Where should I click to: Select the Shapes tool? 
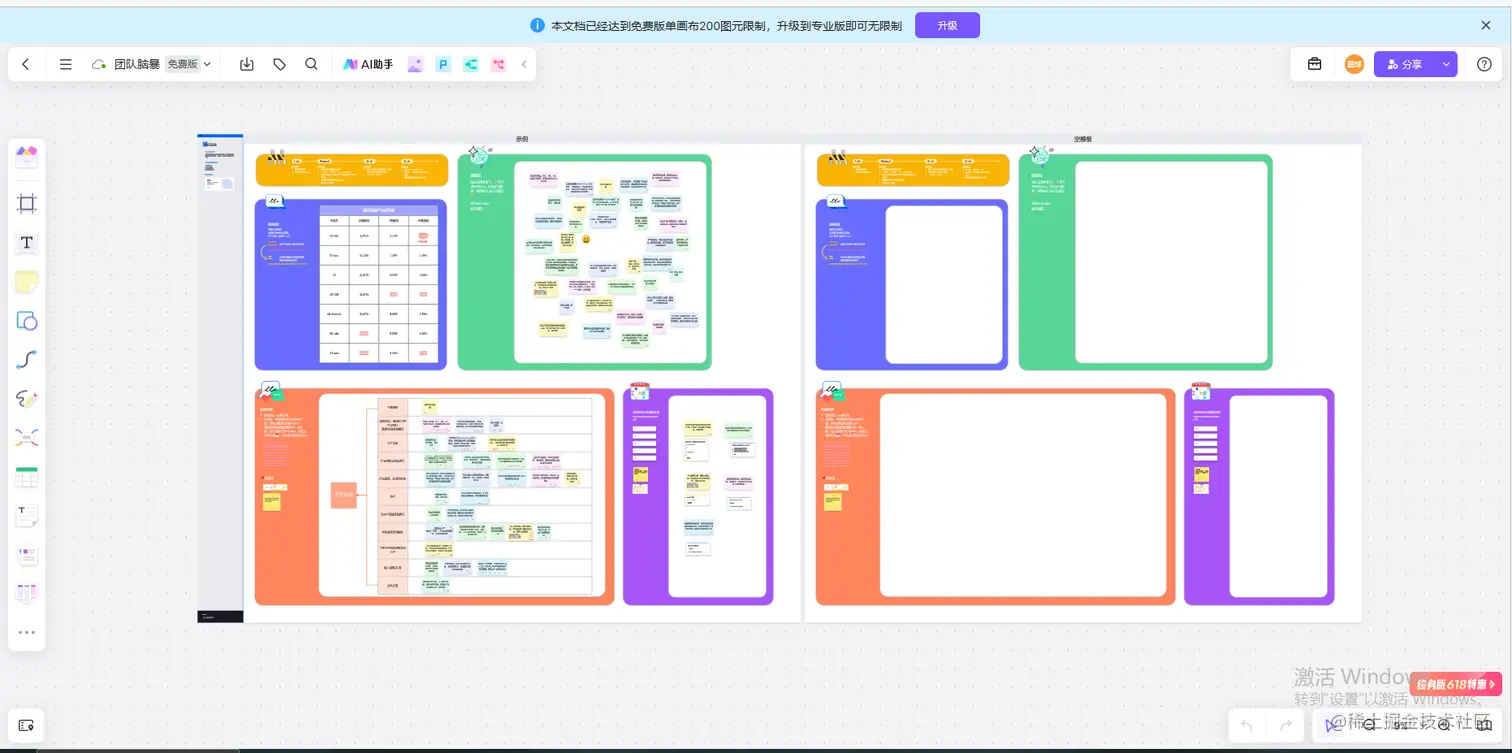pyautogui.click(x=27, y=321)
